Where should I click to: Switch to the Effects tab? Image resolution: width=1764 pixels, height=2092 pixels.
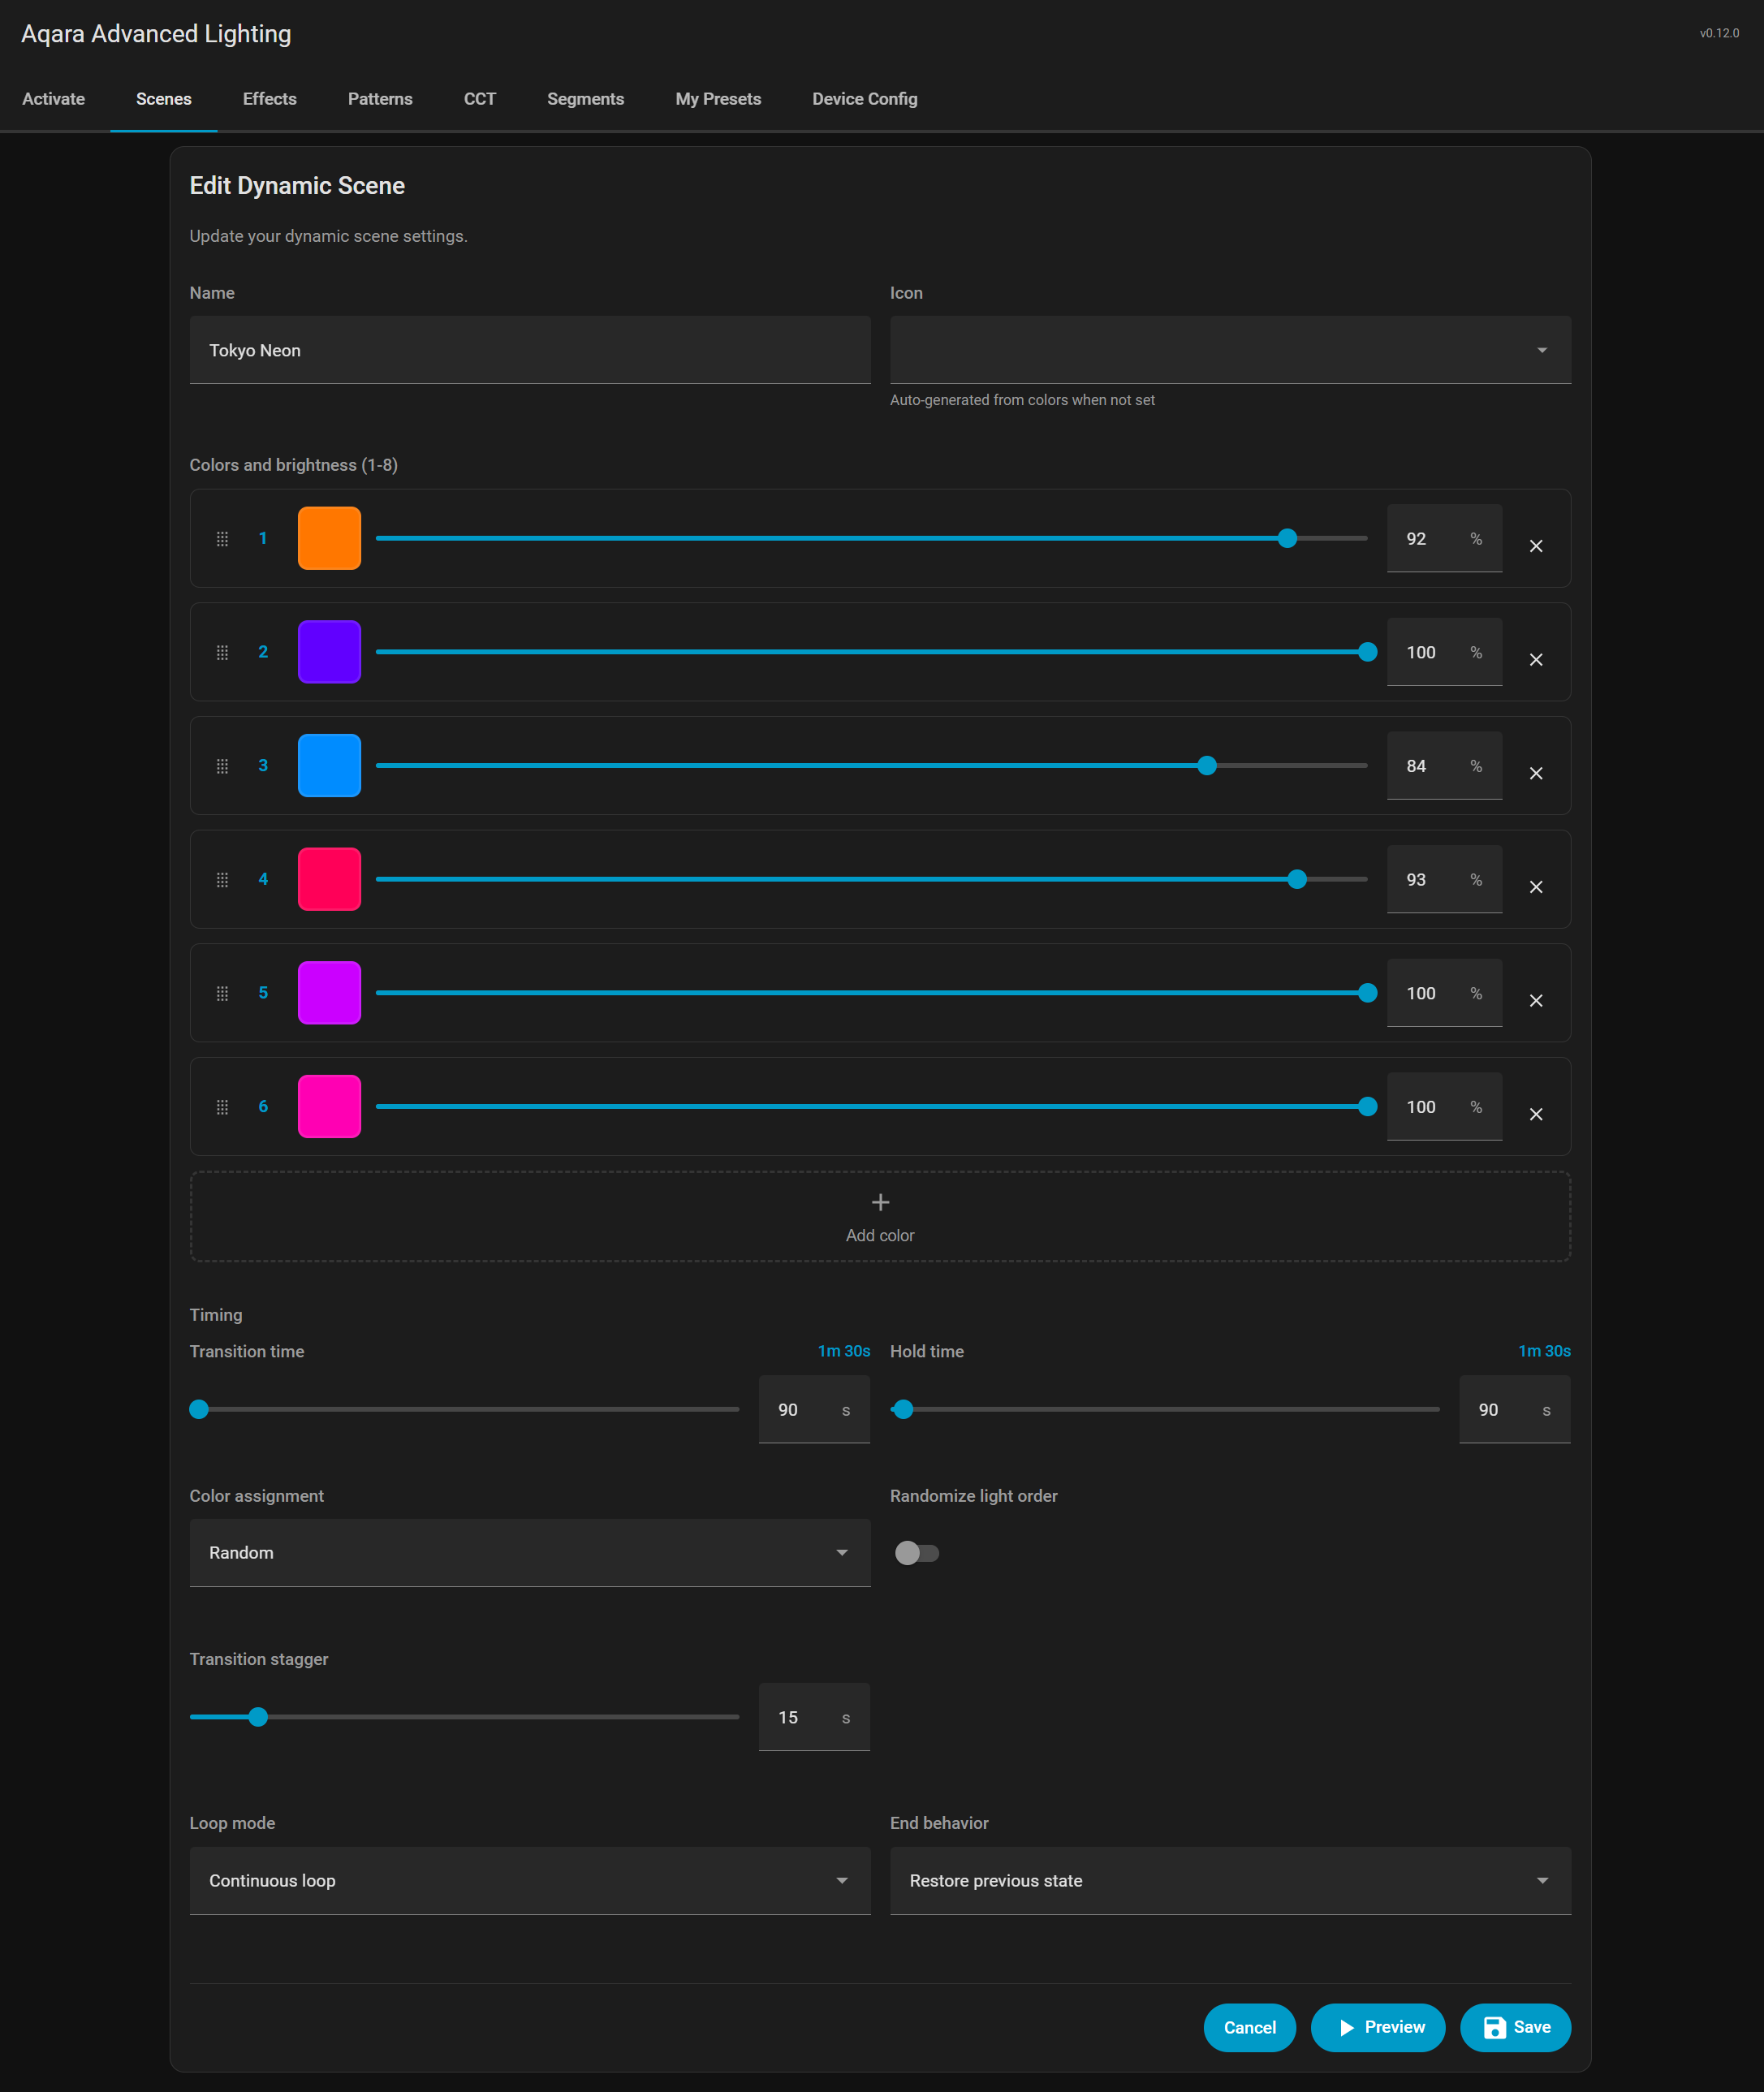tap(269, 99)
